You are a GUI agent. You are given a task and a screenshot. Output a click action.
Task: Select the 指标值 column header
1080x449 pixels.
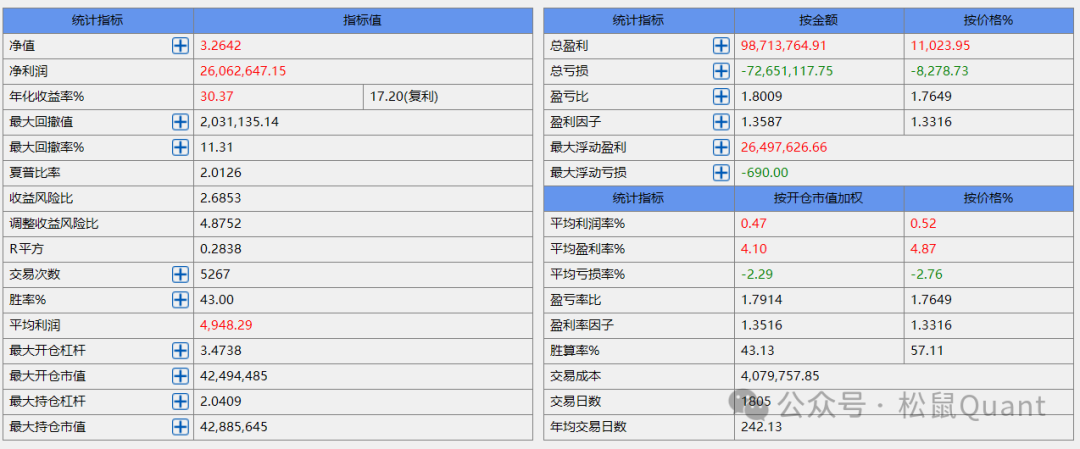click(x=362, y=20)
